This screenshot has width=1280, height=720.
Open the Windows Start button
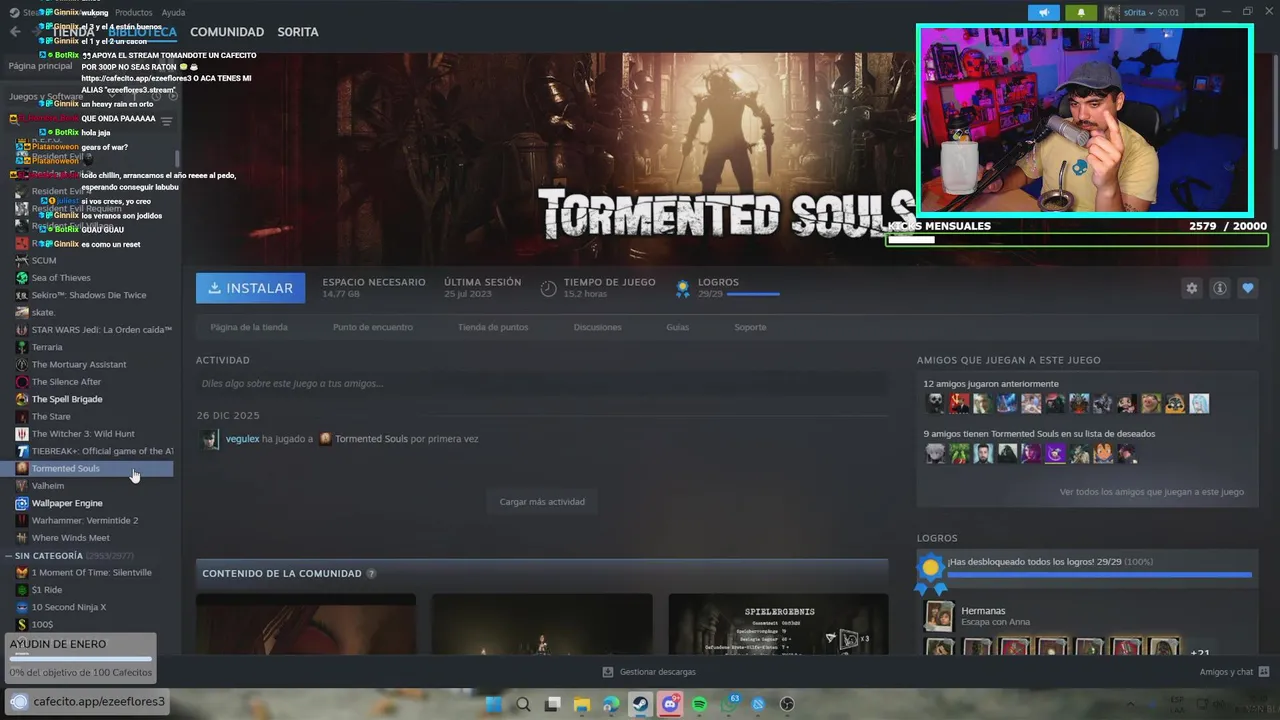(493, 704)
